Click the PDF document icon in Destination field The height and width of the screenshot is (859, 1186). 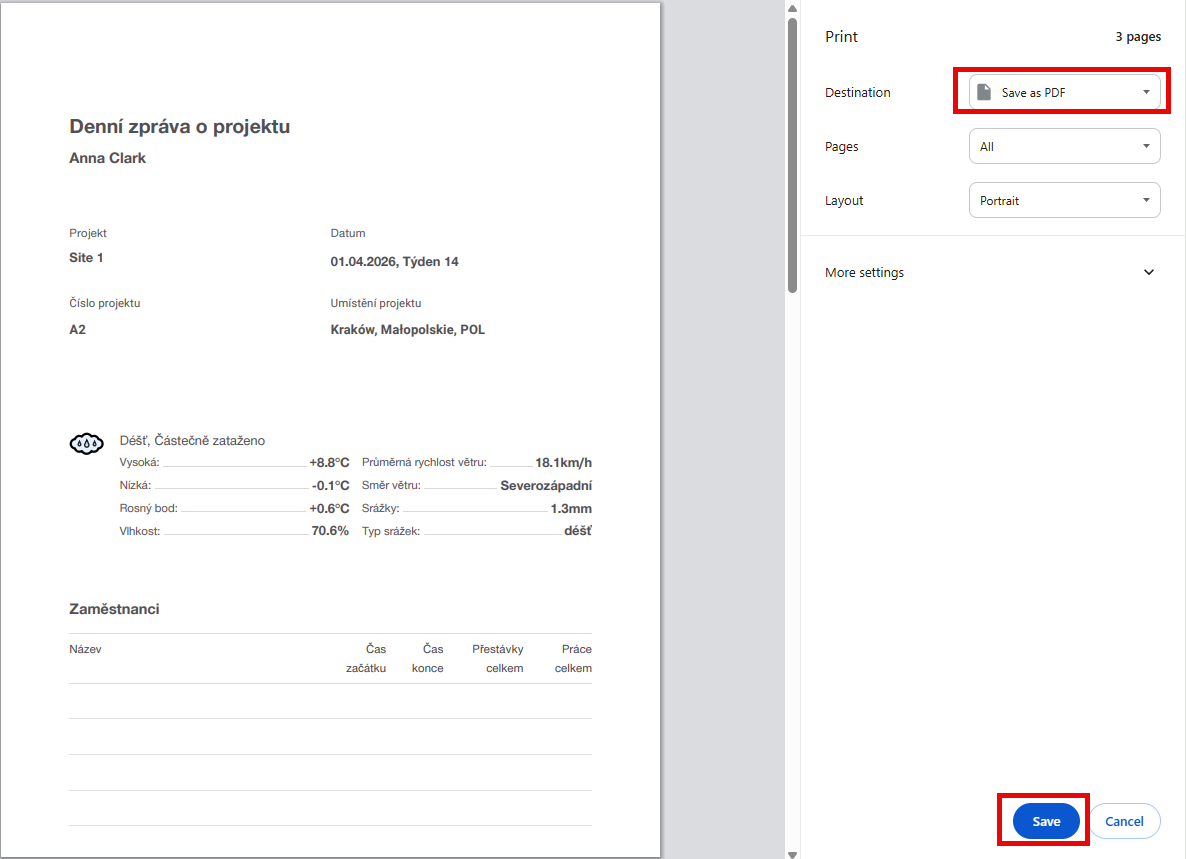(x=984, y=92)
